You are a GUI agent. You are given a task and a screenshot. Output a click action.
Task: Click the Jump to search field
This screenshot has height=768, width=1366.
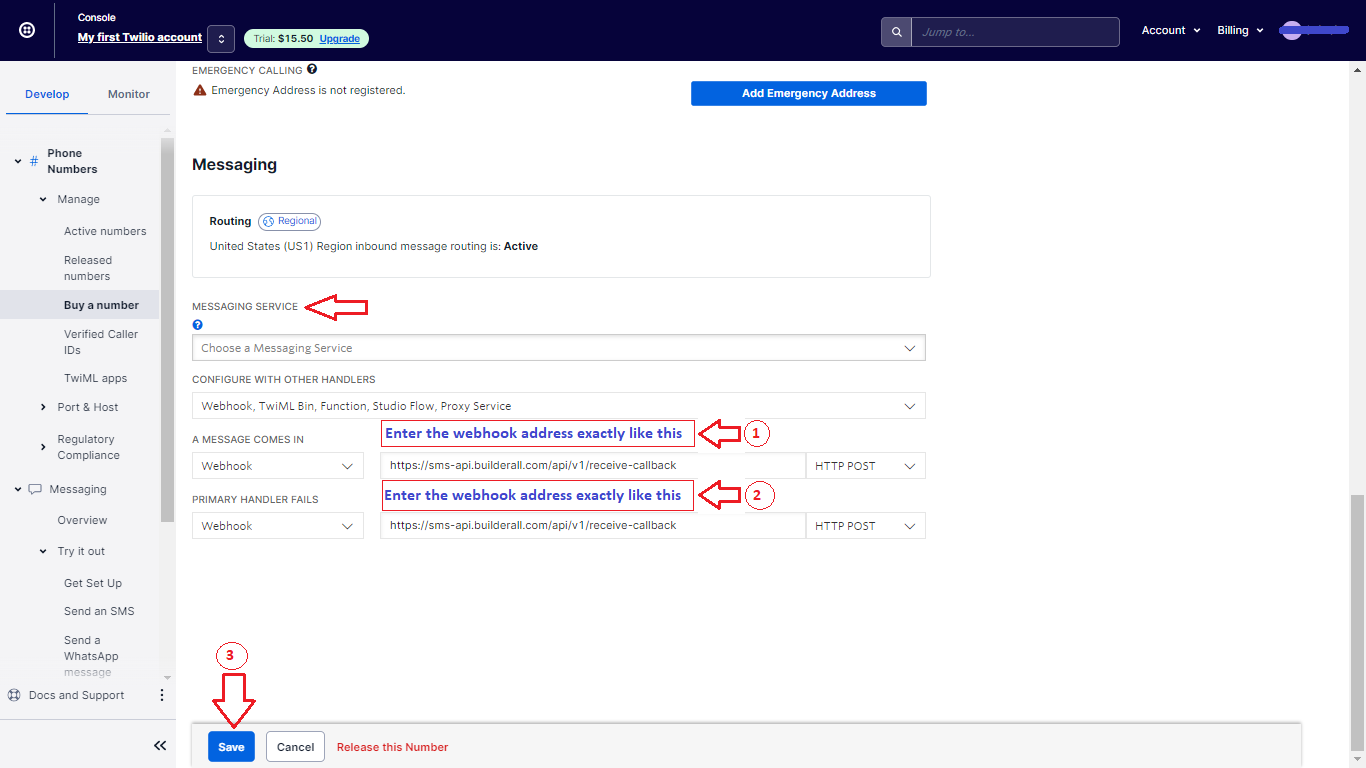[x=1015, y=32]
